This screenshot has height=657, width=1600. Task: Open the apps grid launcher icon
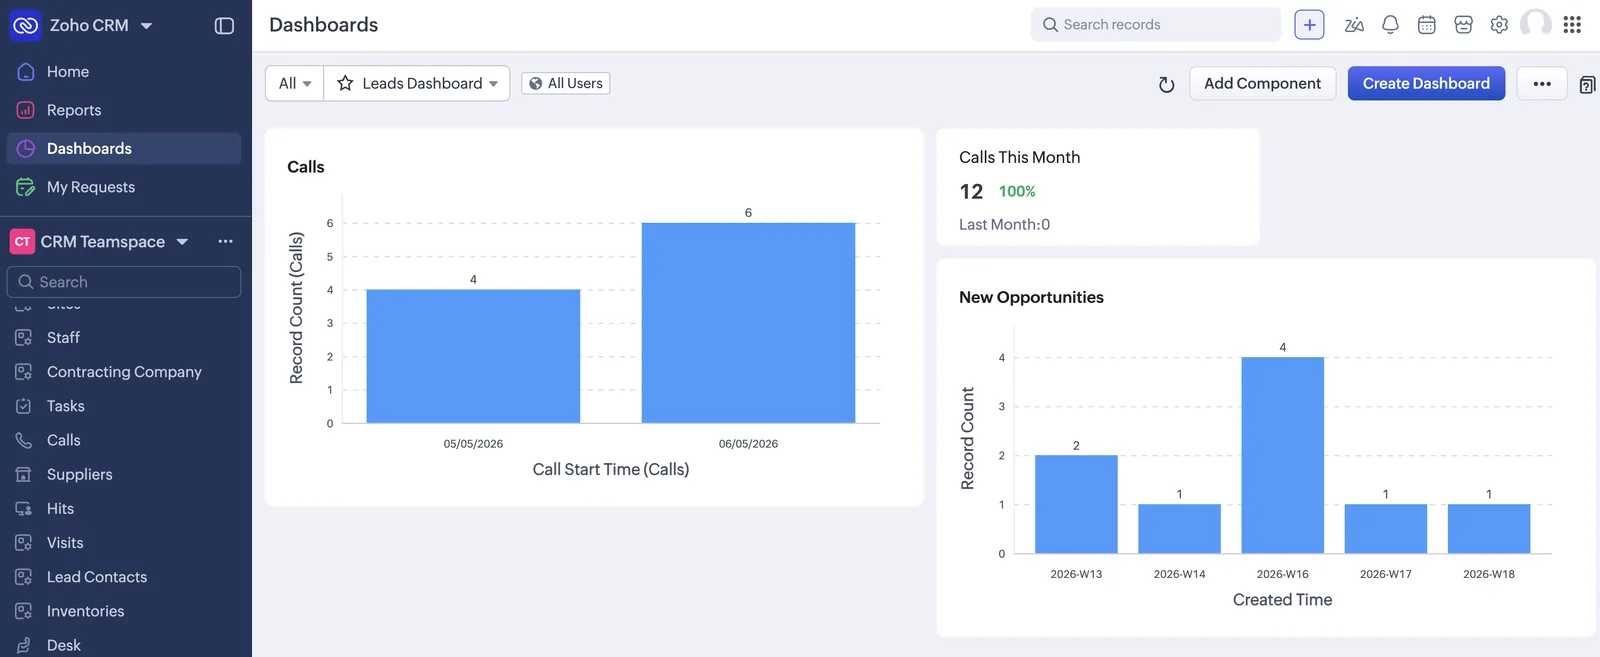[x=1572, y=25]
